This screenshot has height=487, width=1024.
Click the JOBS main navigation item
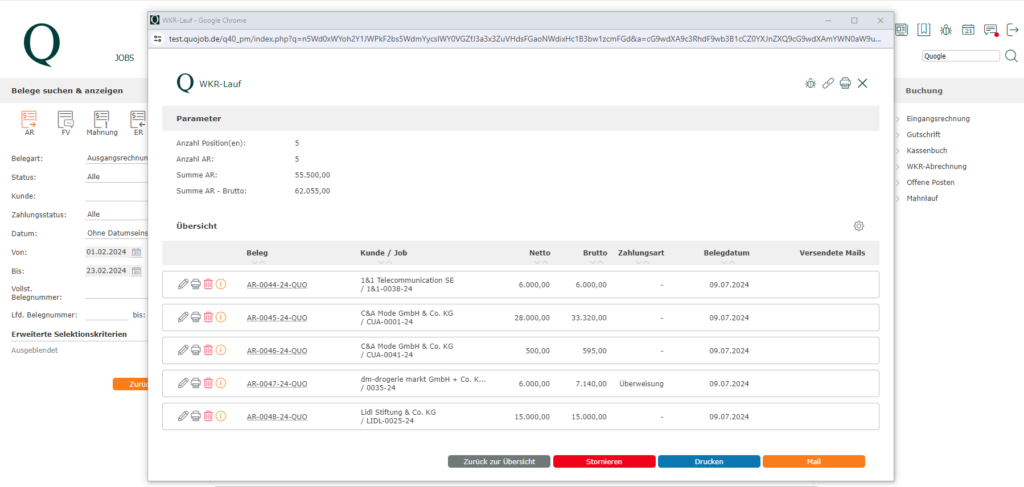coord(124,58)
